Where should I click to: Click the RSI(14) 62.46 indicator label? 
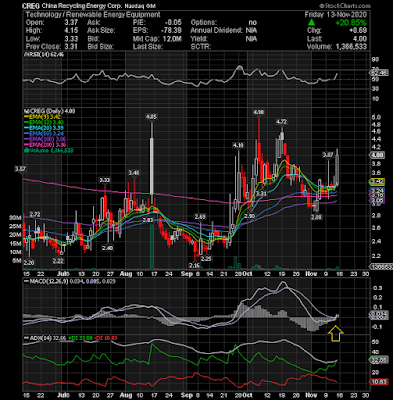pyautogui.click(x=43, y=54)
